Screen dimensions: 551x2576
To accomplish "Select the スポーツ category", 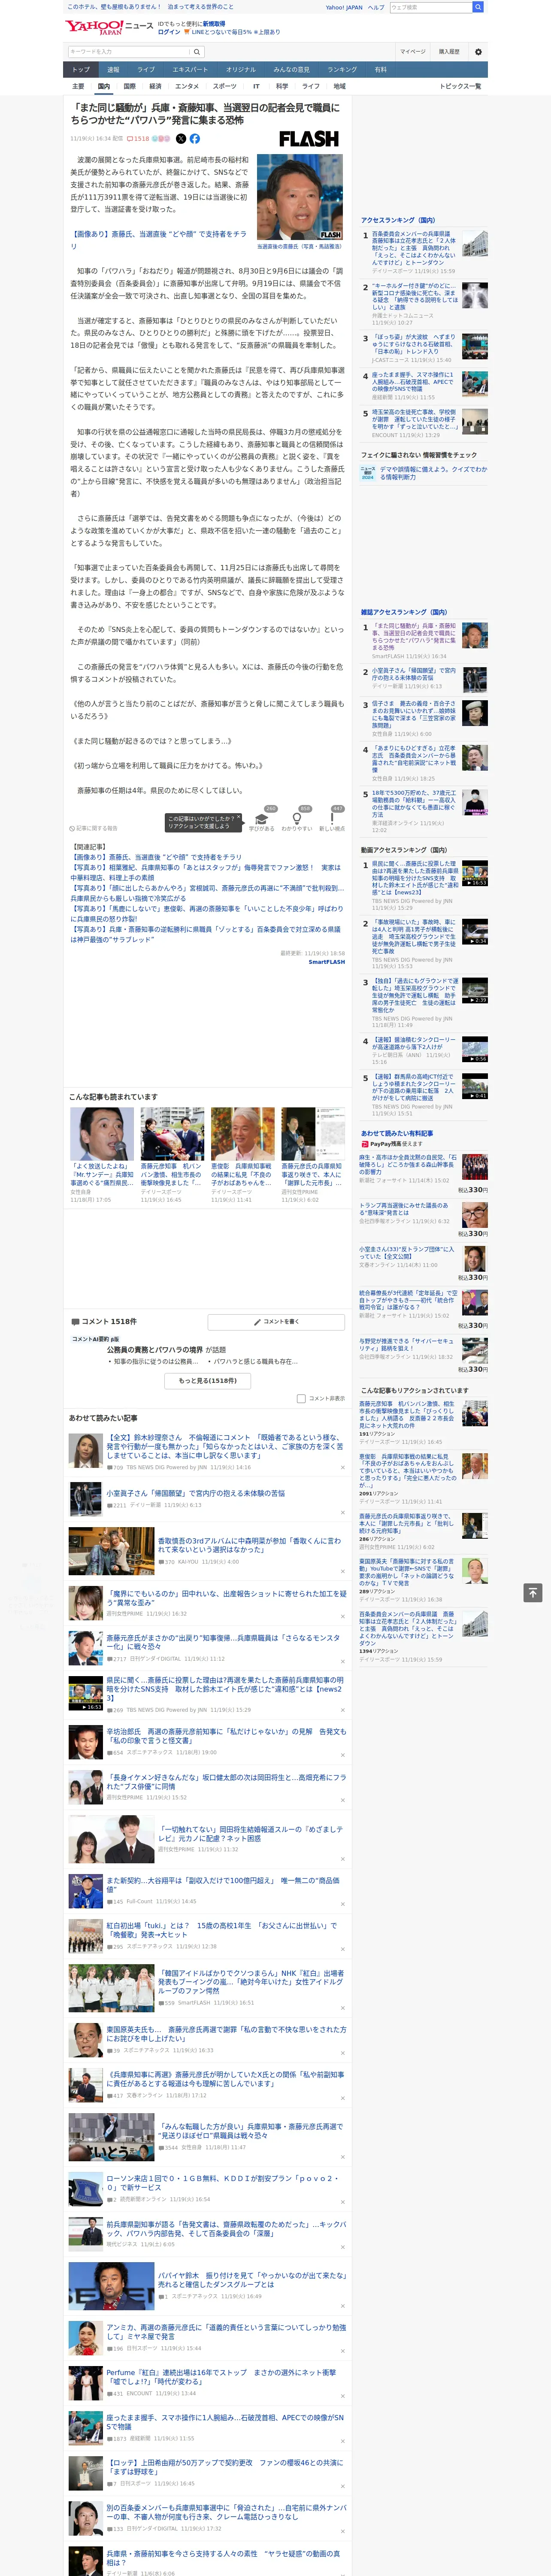I will [225, 86].
